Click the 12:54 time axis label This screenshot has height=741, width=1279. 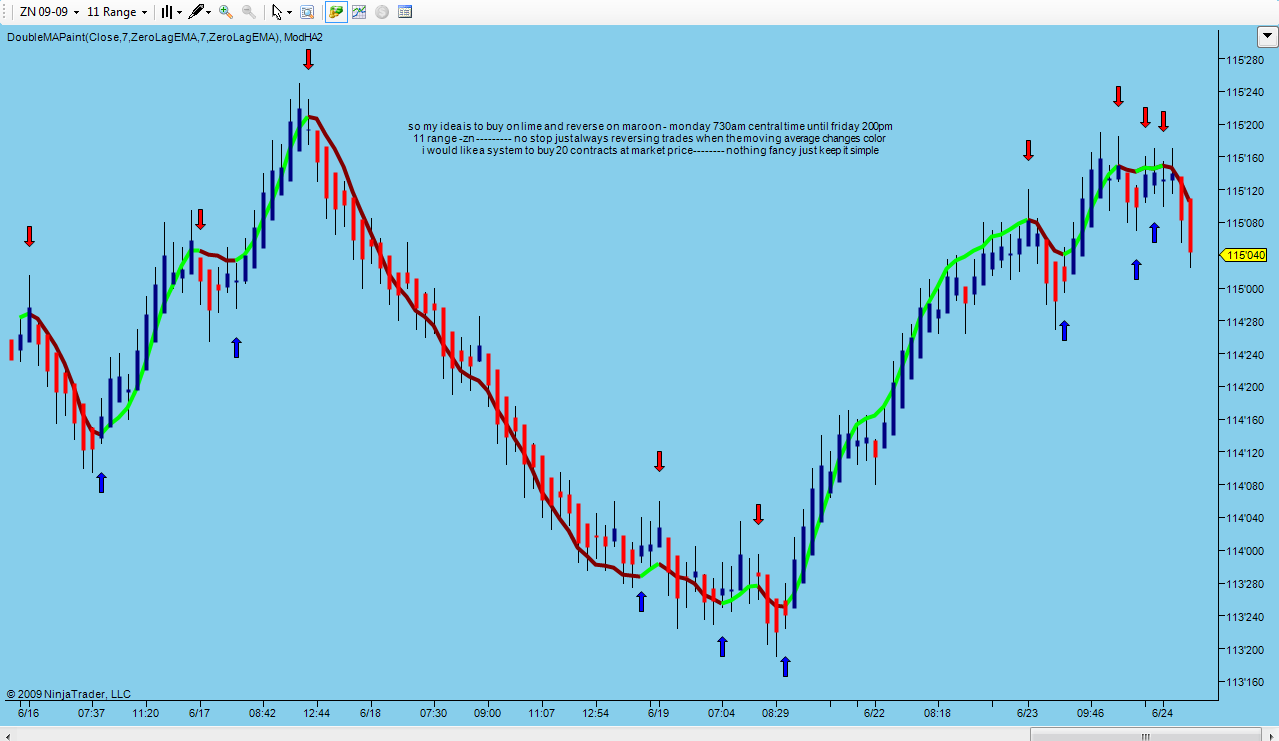click(595, 713)
